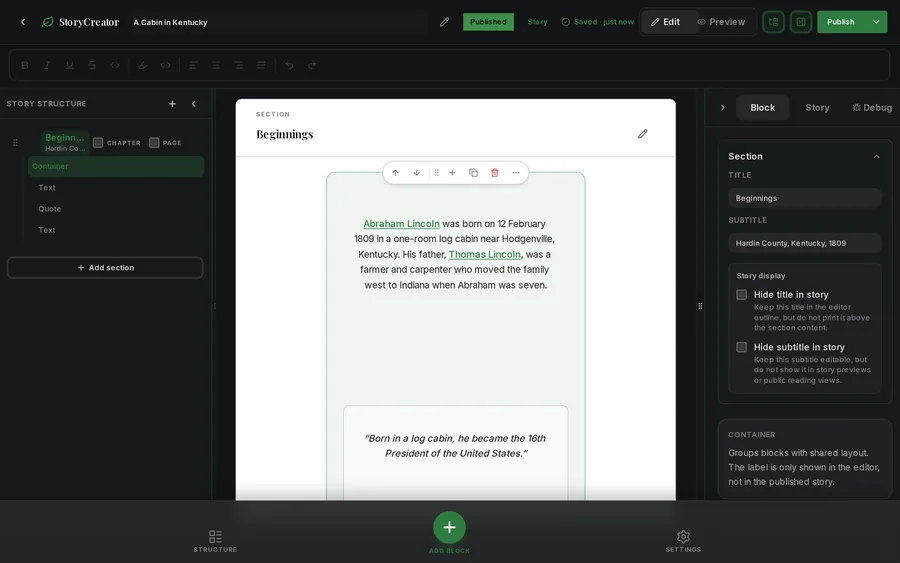Open the Story tab in right panel
Screen dimensions: 900x563
(x=817, y=107)
